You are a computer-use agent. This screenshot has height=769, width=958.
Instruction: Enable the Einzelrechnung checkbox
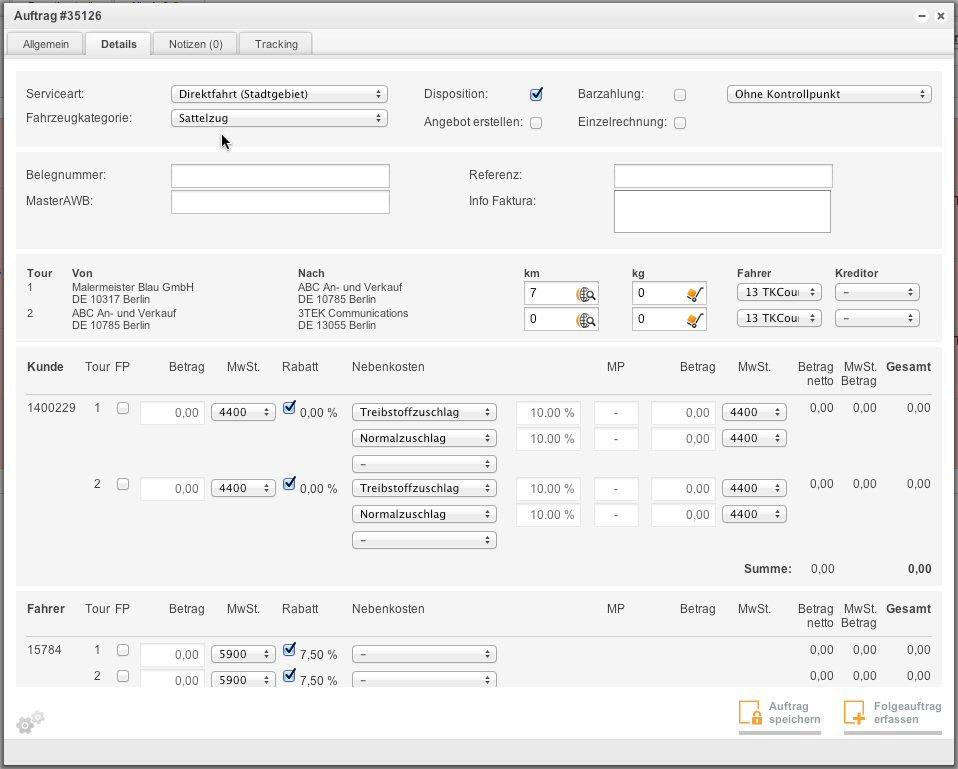coord(680,123)
